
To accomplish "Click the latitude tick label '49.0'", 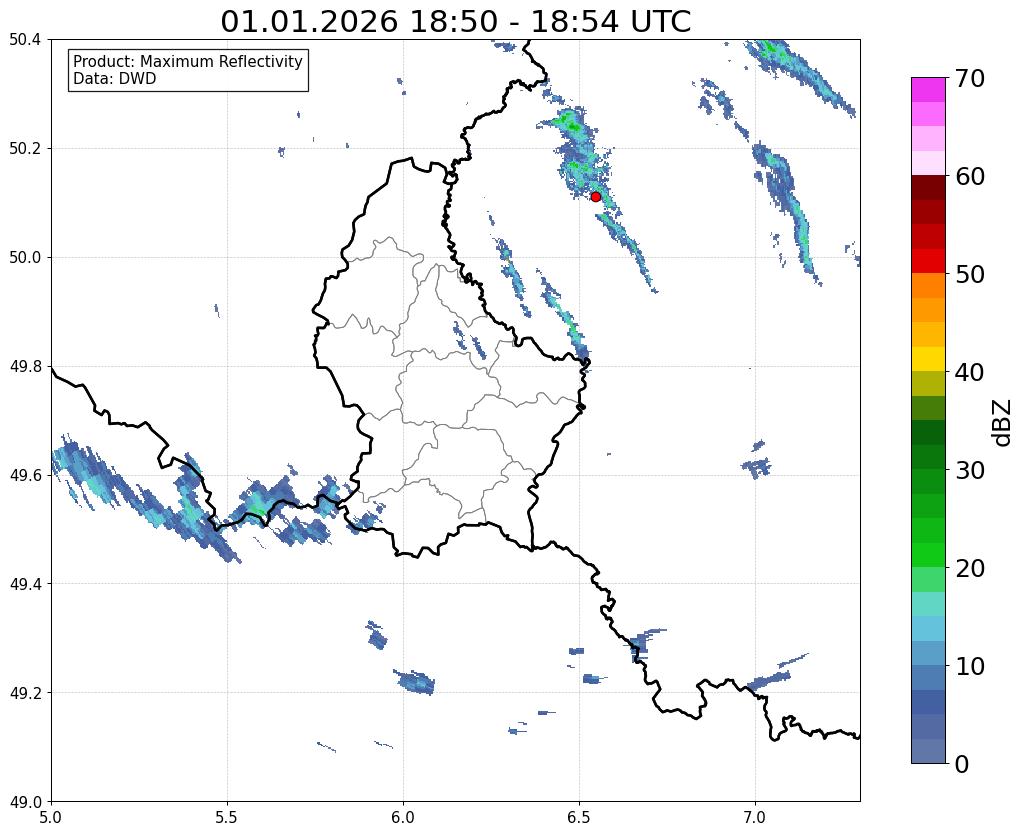I will pyautogui.click(x=25, y=802).
